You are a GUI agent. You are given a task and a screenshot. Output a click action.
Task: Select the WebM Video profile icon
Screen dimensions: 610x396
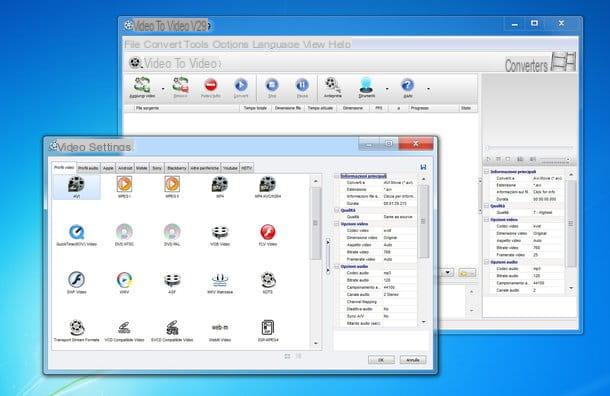220,328
